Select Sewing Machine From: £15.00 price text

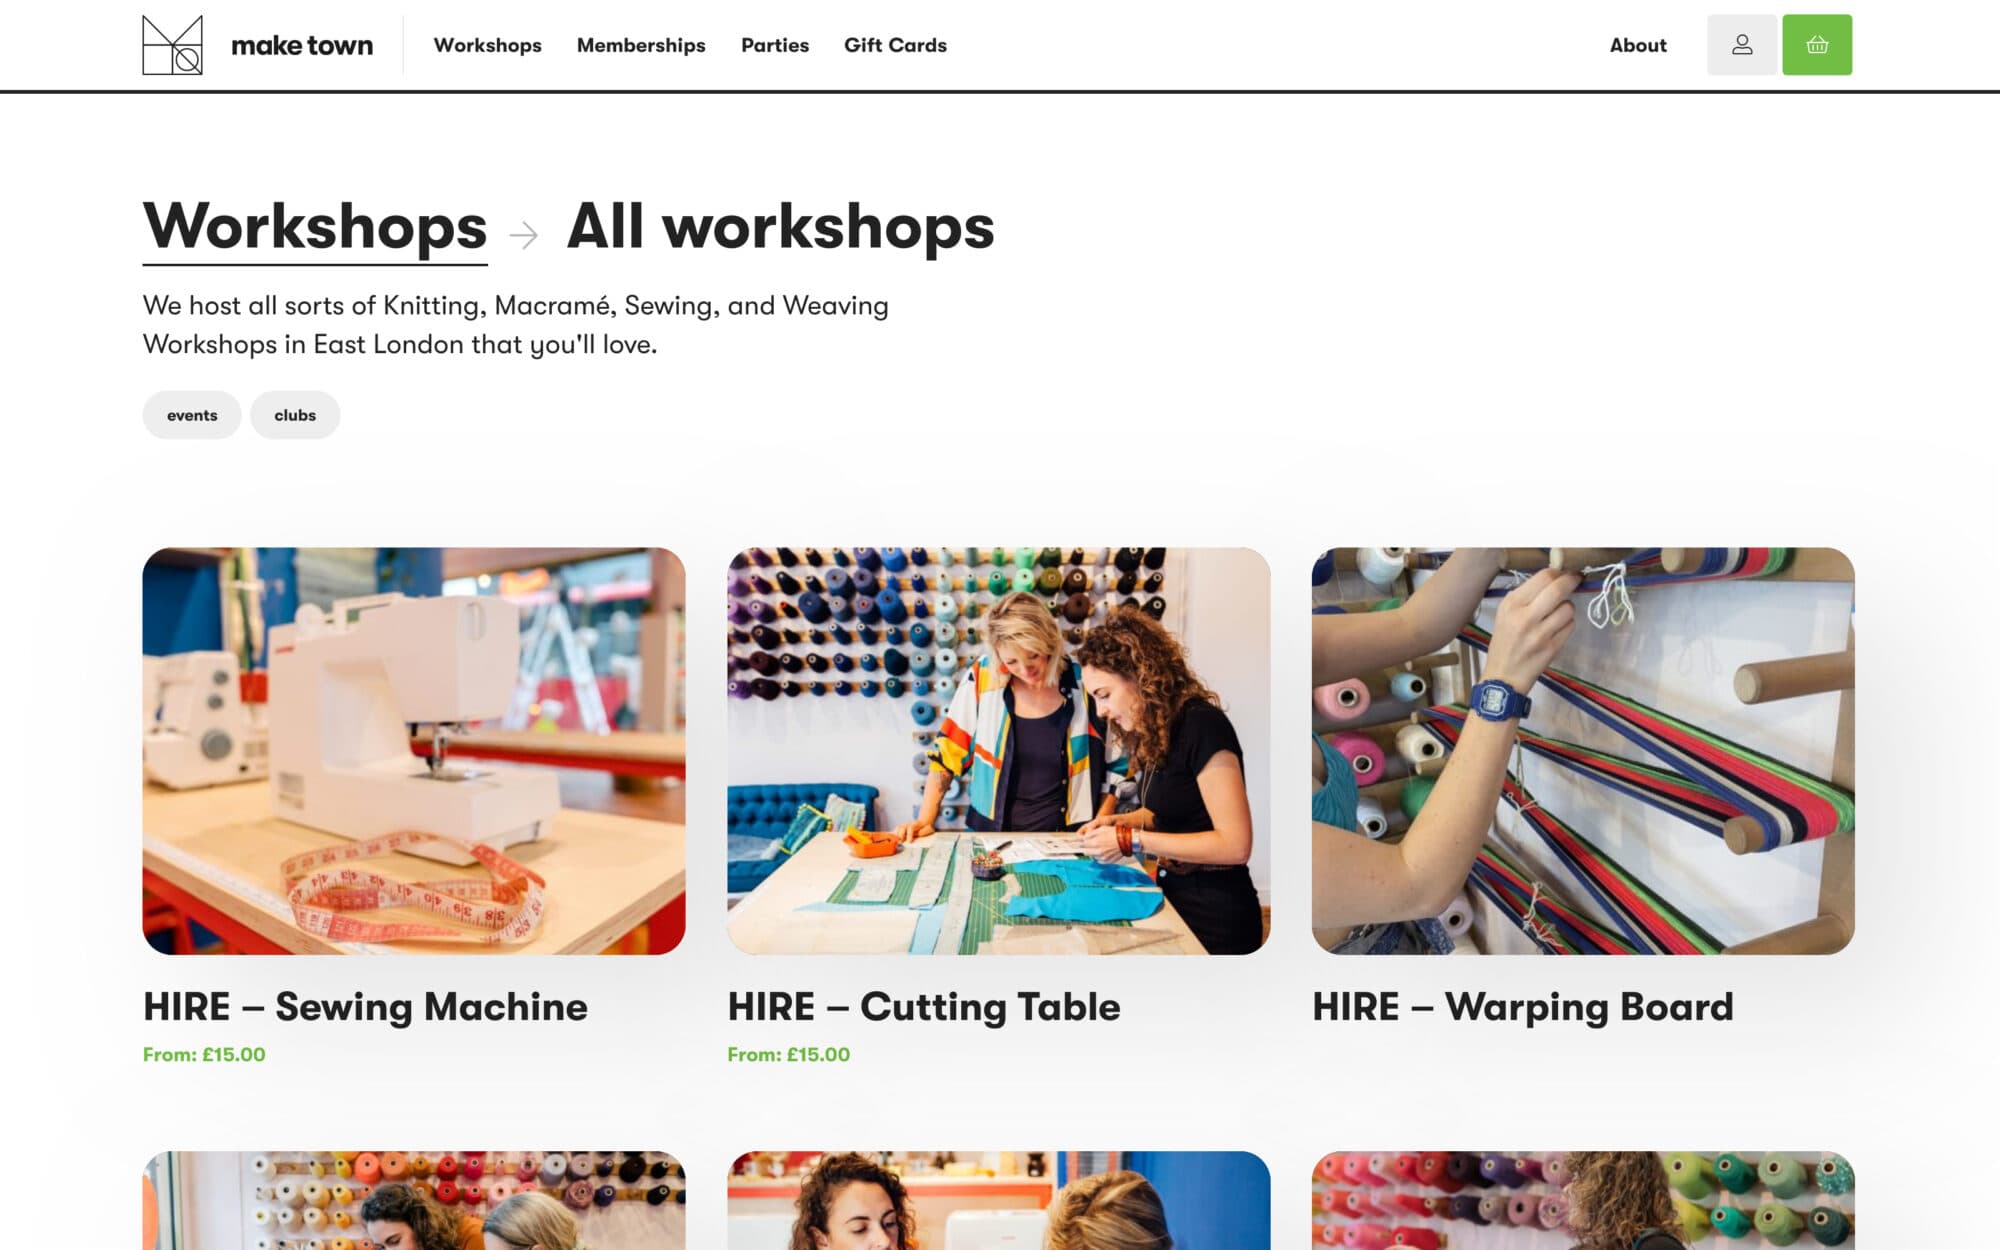[204, 1054]
